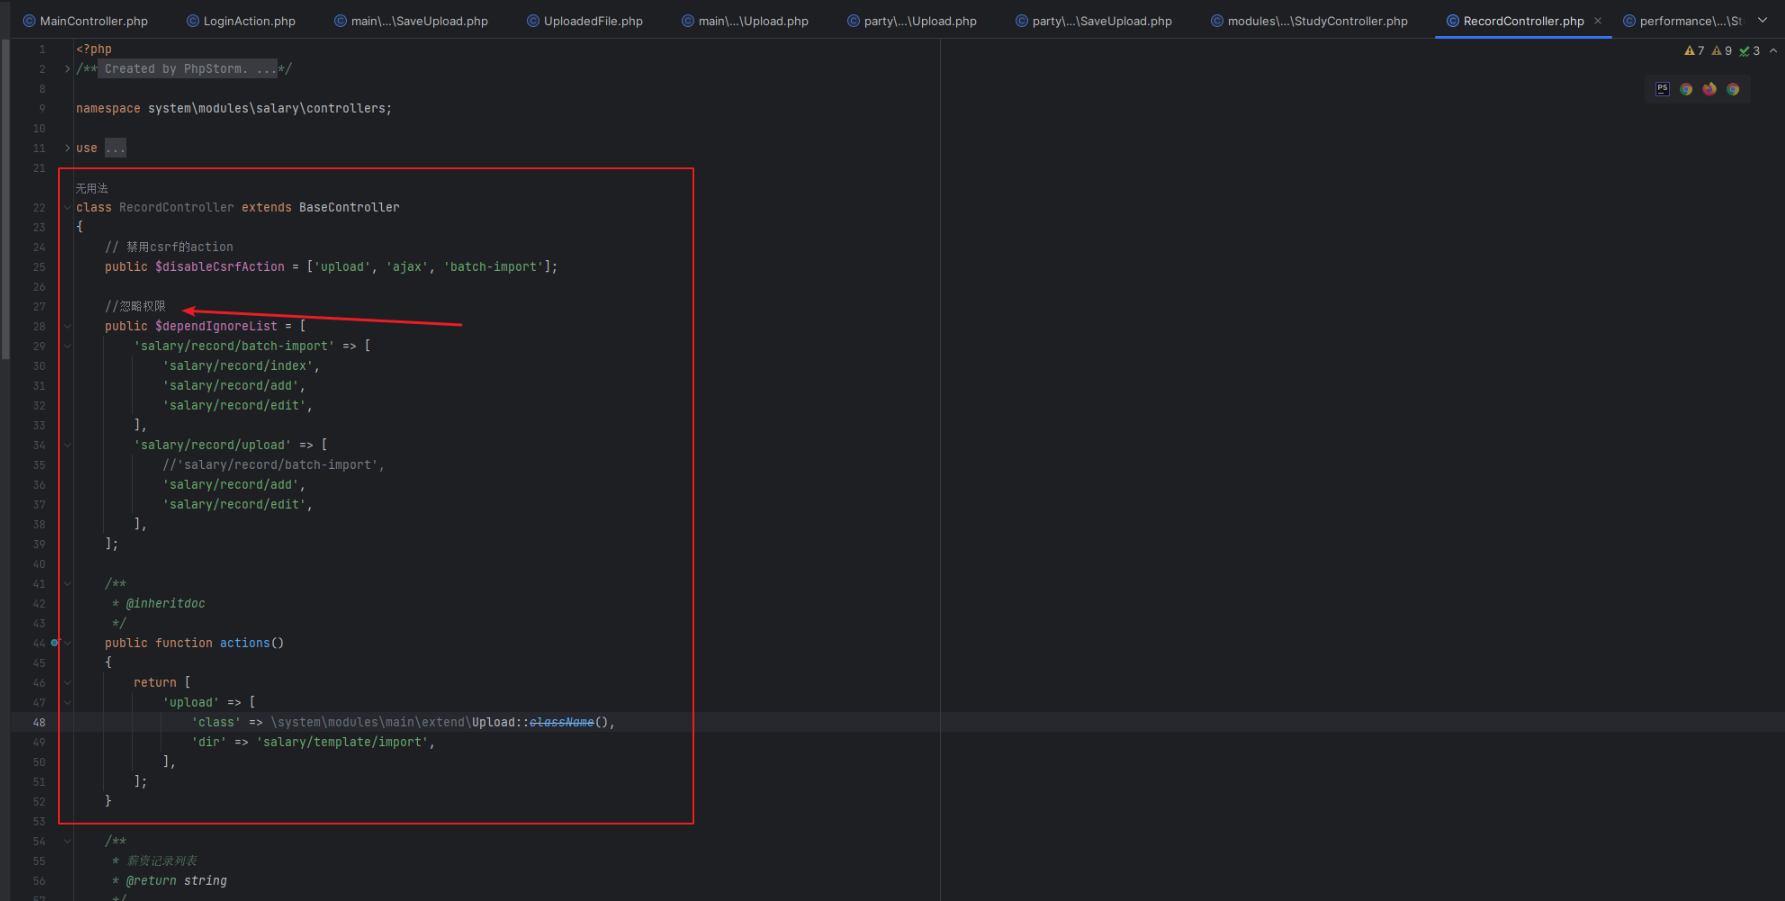Image resolution: width=1785 pixels, height=901 pixels.
Task: Click the 'salary/record/index' string
Action: click(238, 366)
